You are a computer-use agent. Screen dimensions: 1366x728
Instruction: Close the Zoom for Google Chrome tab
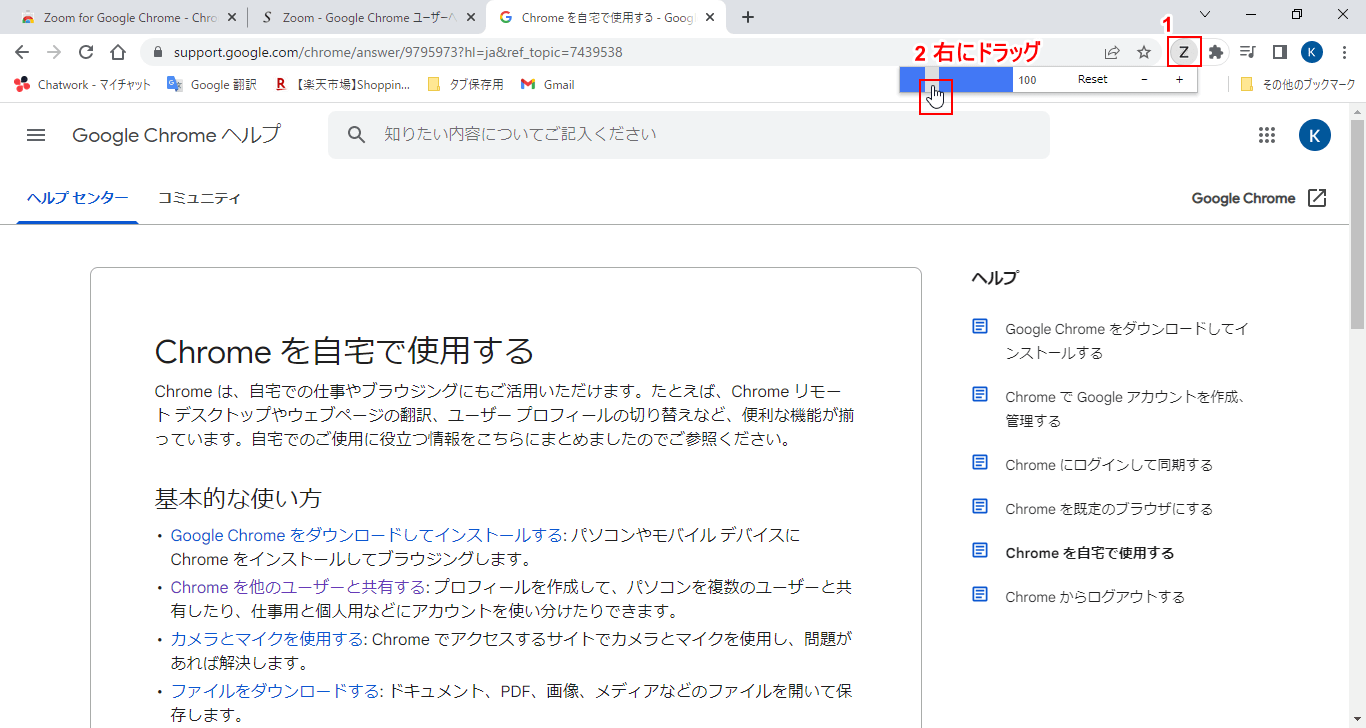[x=232, y=17]
